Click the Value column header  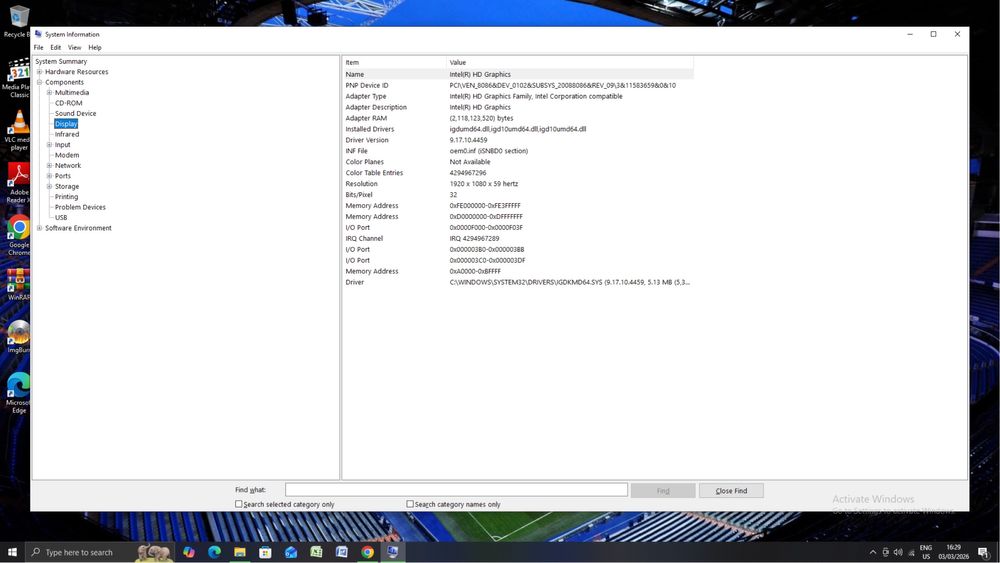tap(570, 62)
